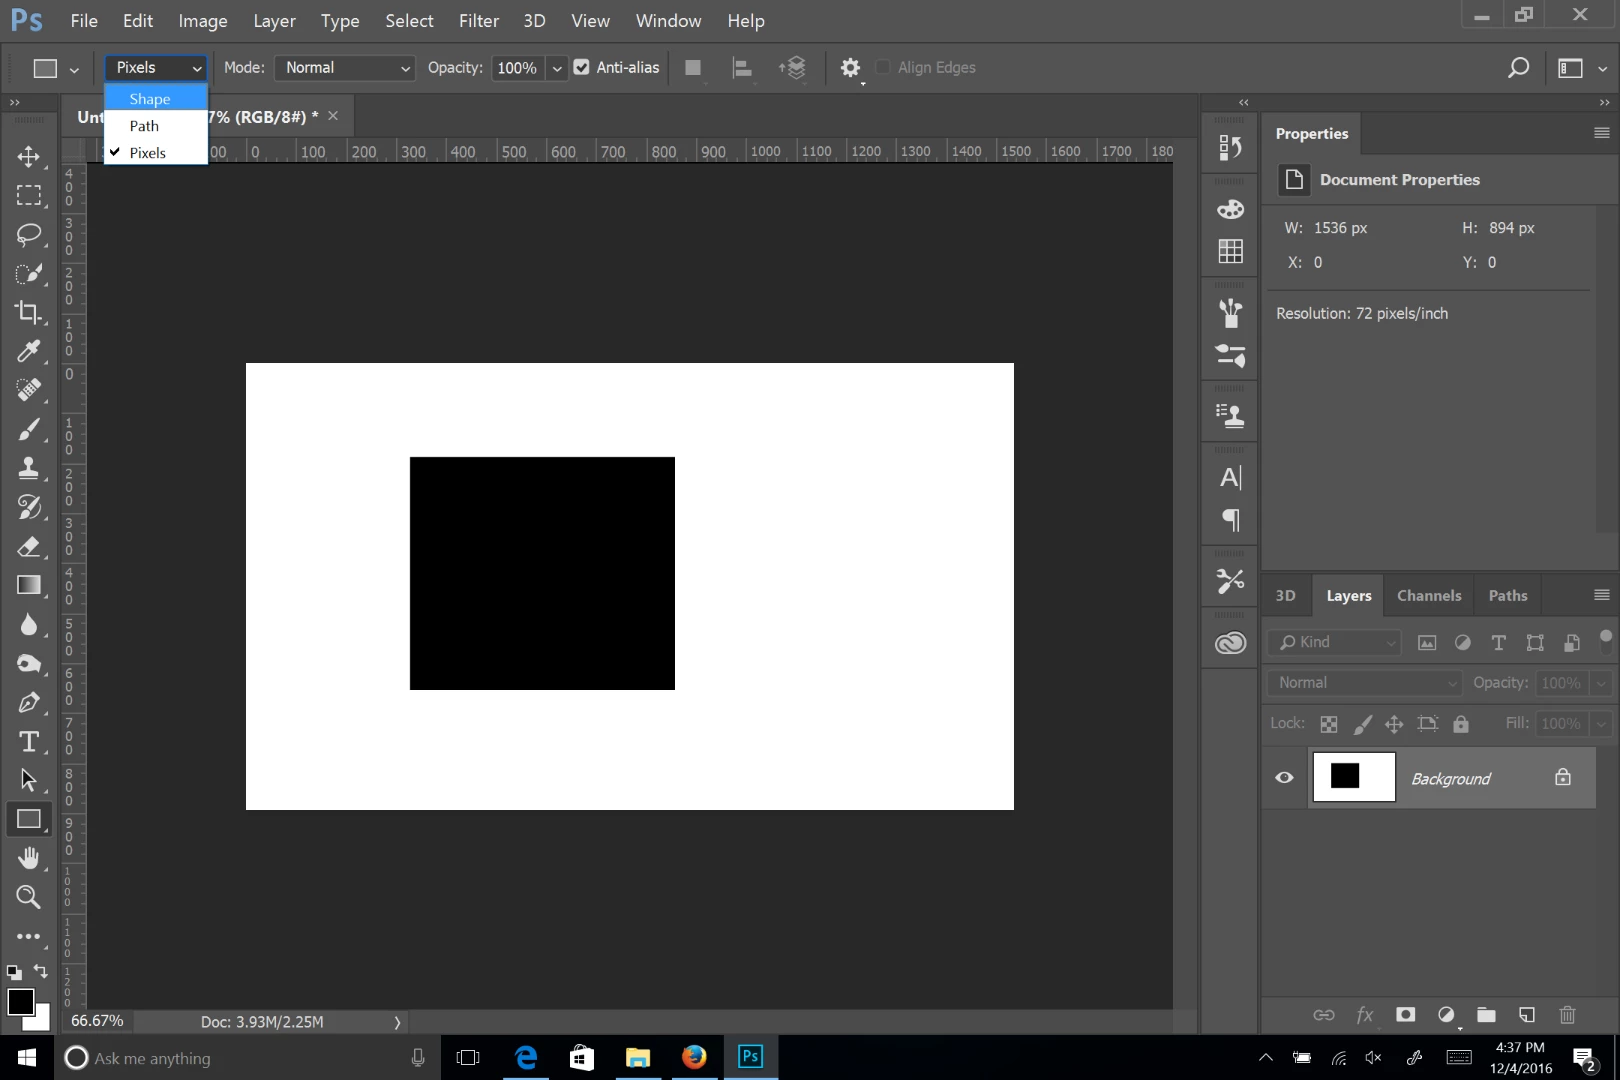Expand the Opacity slider arrow in options bar
The width and height of the screenshot is (1620, 1080).
(557, 68)
